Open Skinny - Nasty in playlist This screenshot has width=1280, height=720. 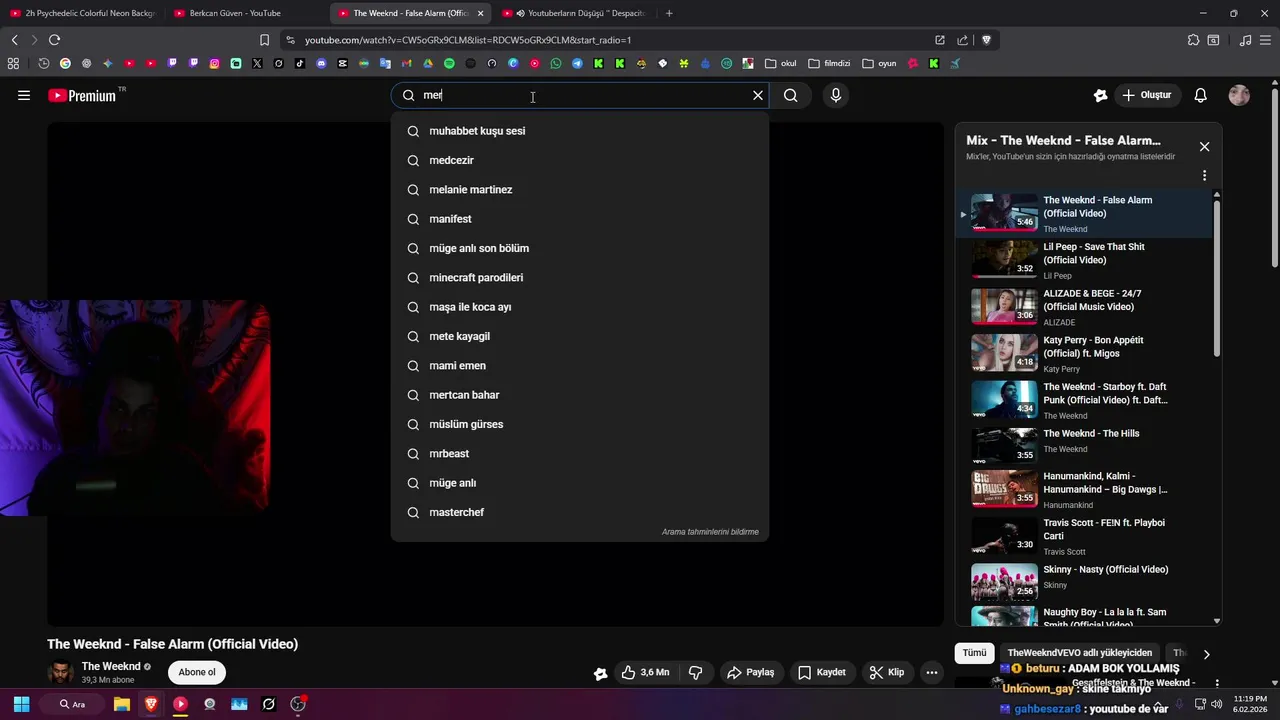click(x=1084, y=582)
